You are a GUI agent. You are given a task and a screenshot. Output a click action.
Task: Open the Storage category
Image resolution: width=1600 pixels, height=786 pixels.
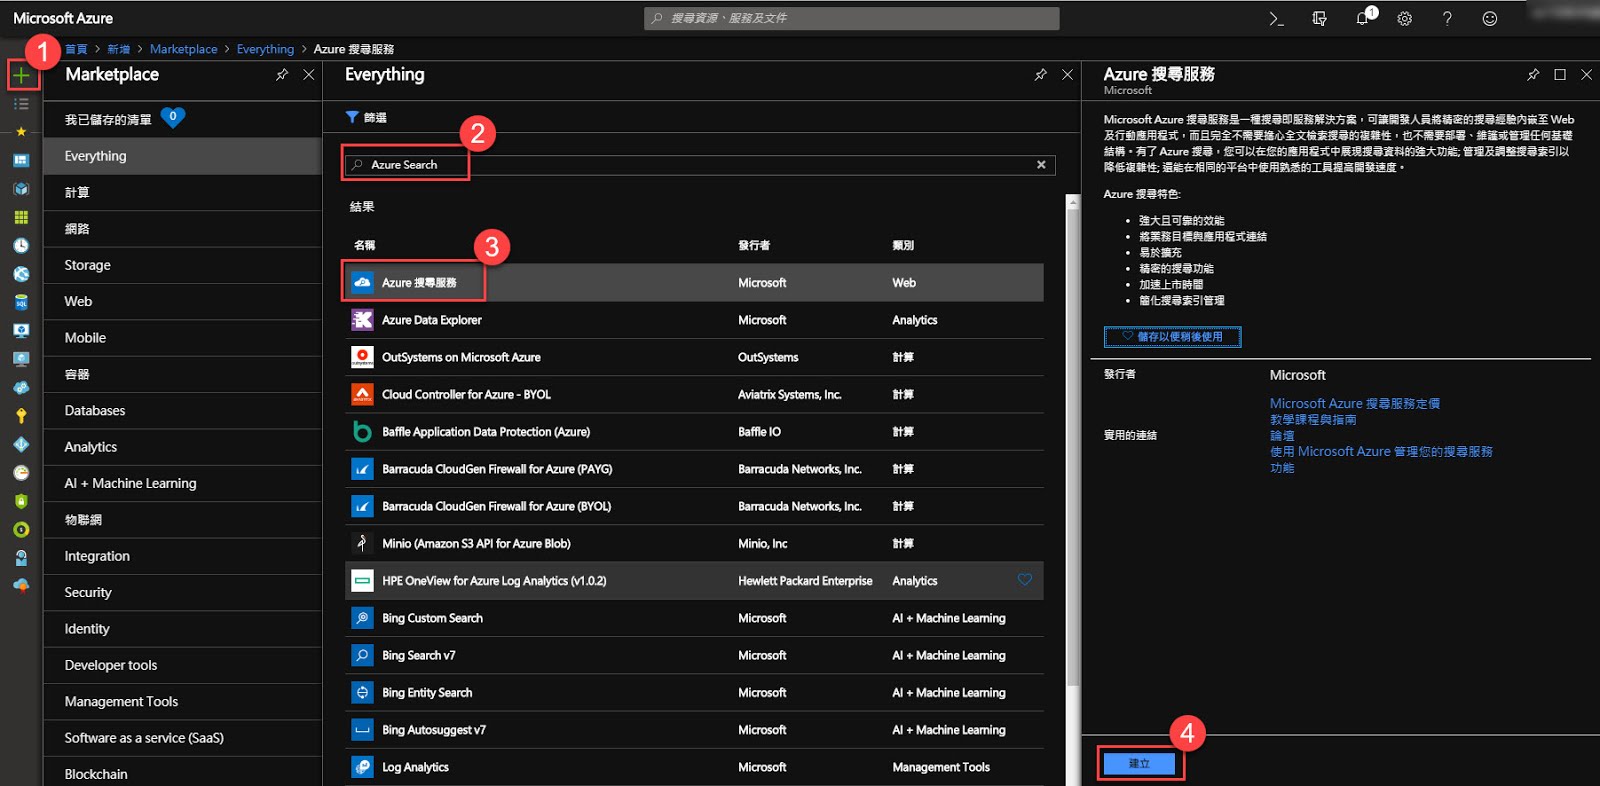182,265
